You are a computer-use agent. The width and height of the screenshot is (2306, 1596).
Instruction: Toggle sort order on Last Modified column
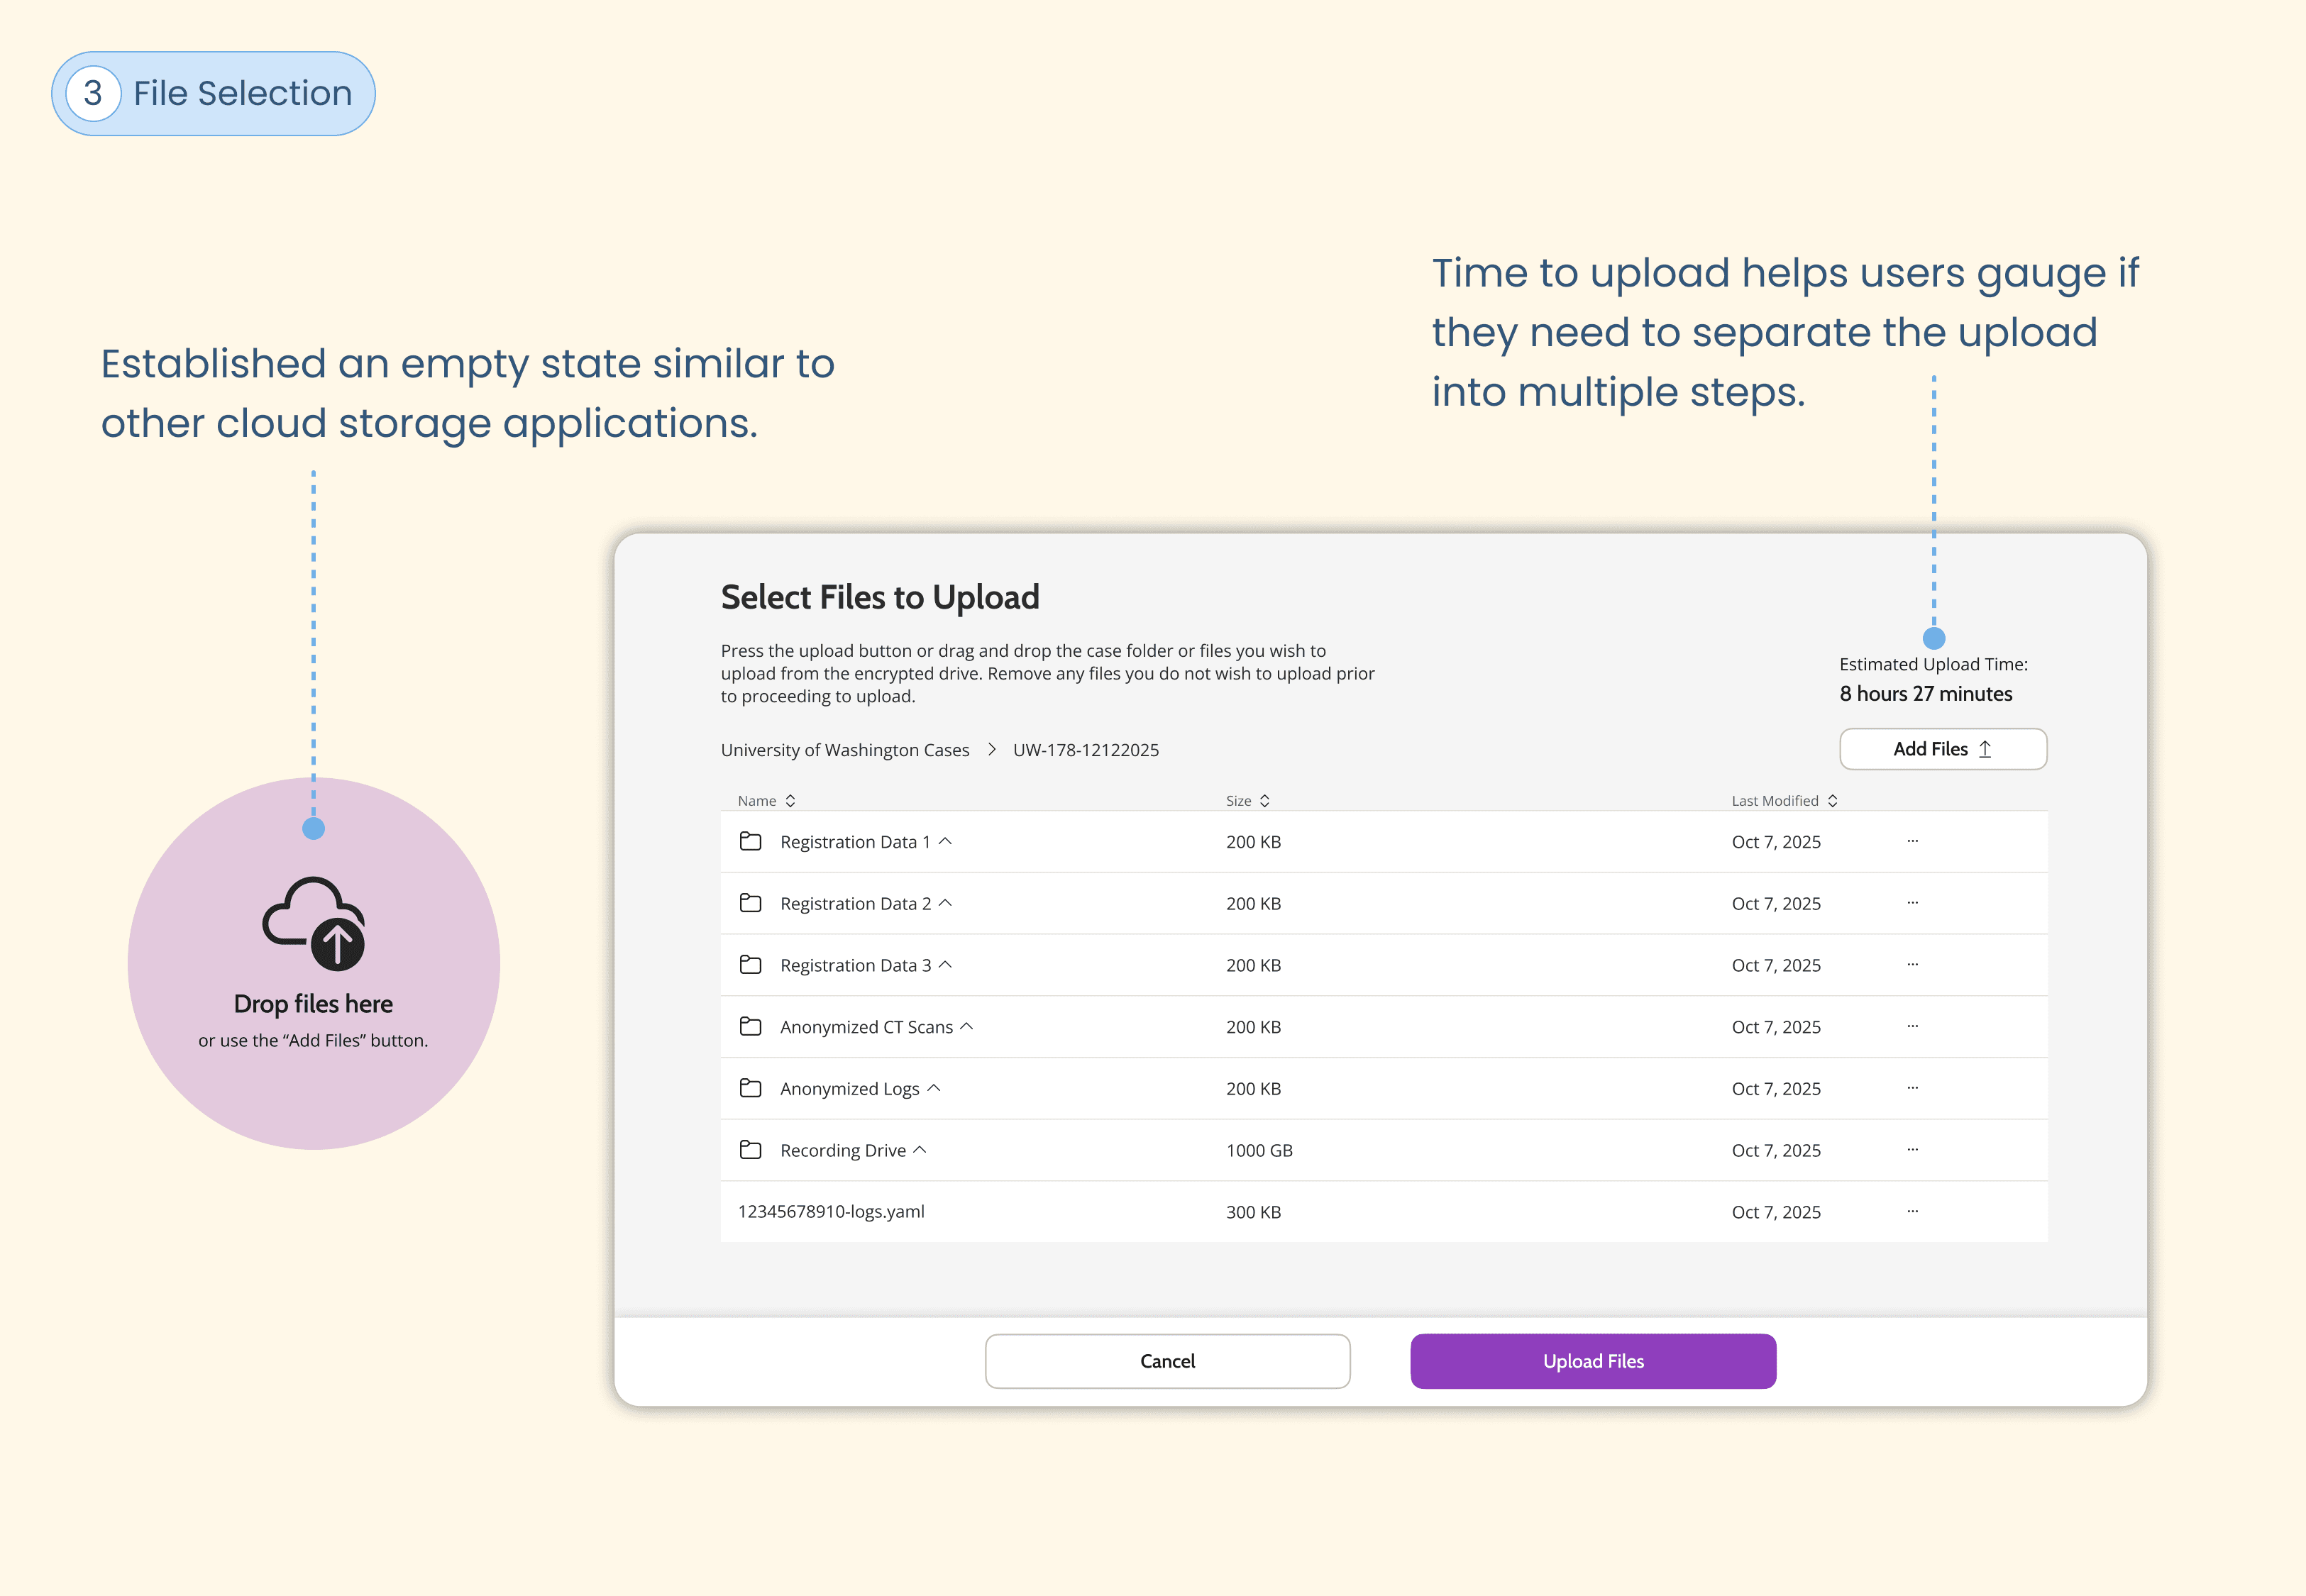click(x=1833, y=800)
